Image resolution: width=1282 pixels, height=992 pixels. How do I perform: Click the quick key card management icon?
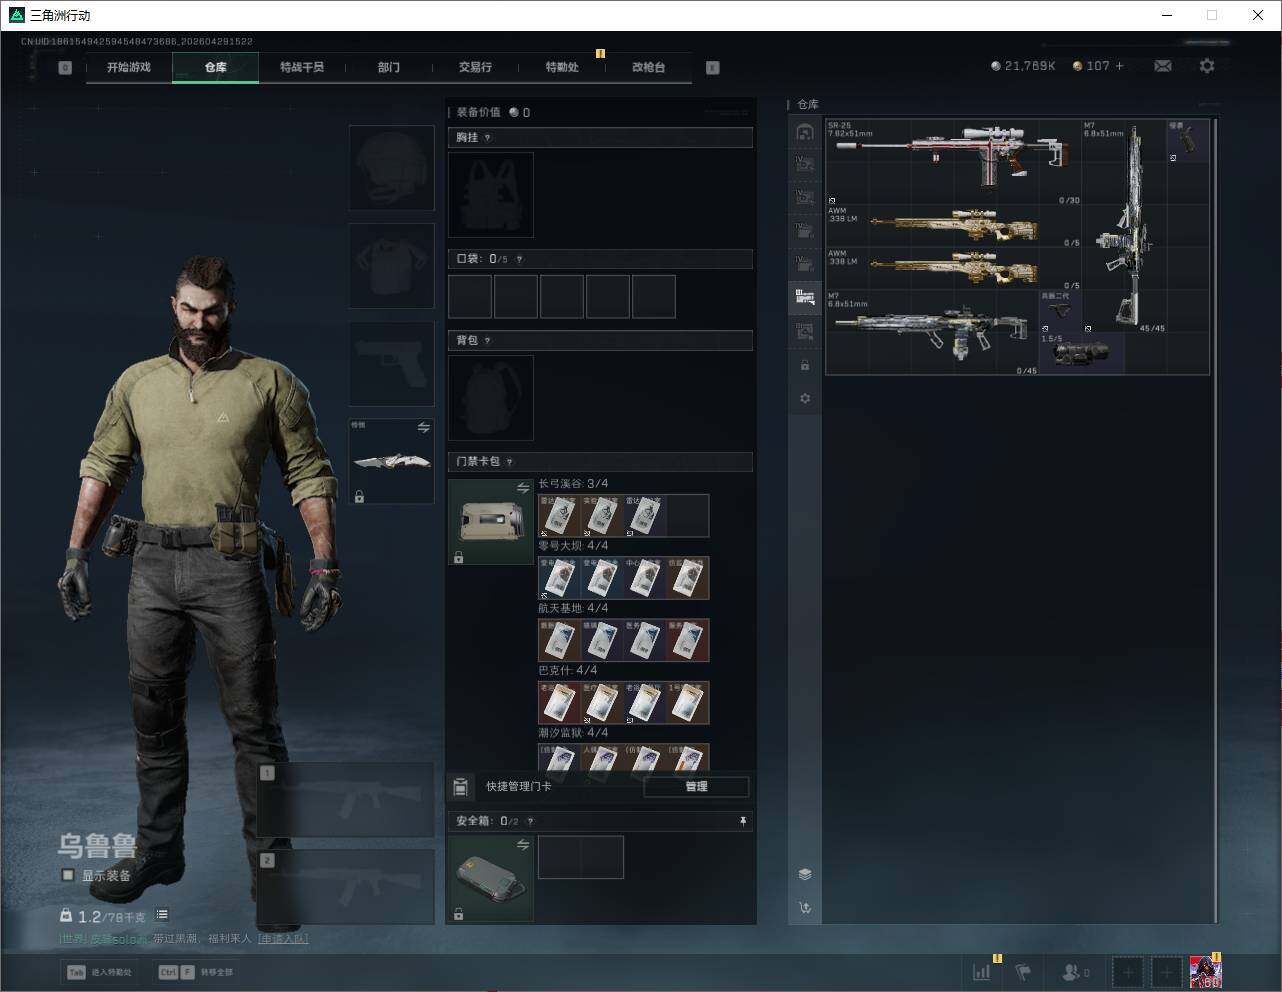(x=461, y=787)
